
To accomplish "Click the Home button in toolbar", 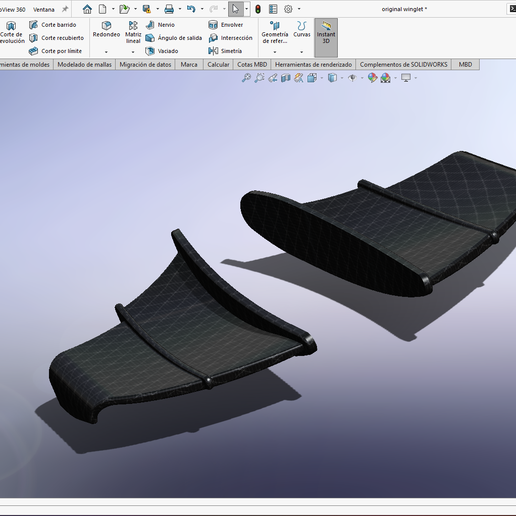I will (x=87, y=9).
